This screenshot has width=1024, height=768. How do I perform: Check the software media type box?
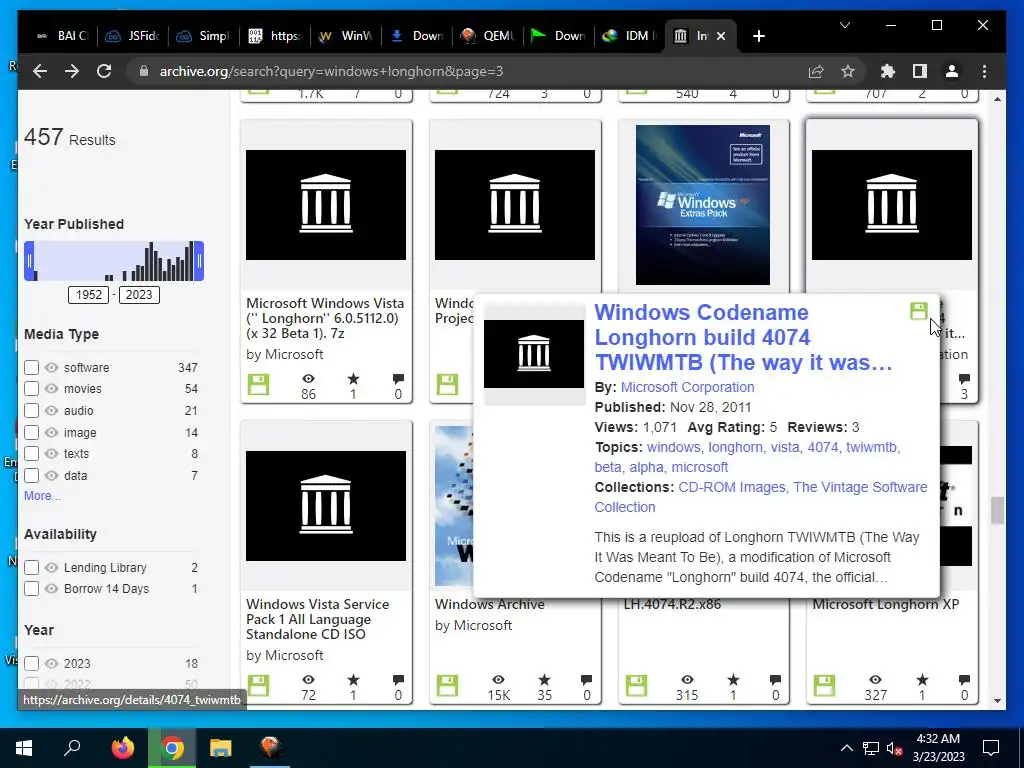31,368
